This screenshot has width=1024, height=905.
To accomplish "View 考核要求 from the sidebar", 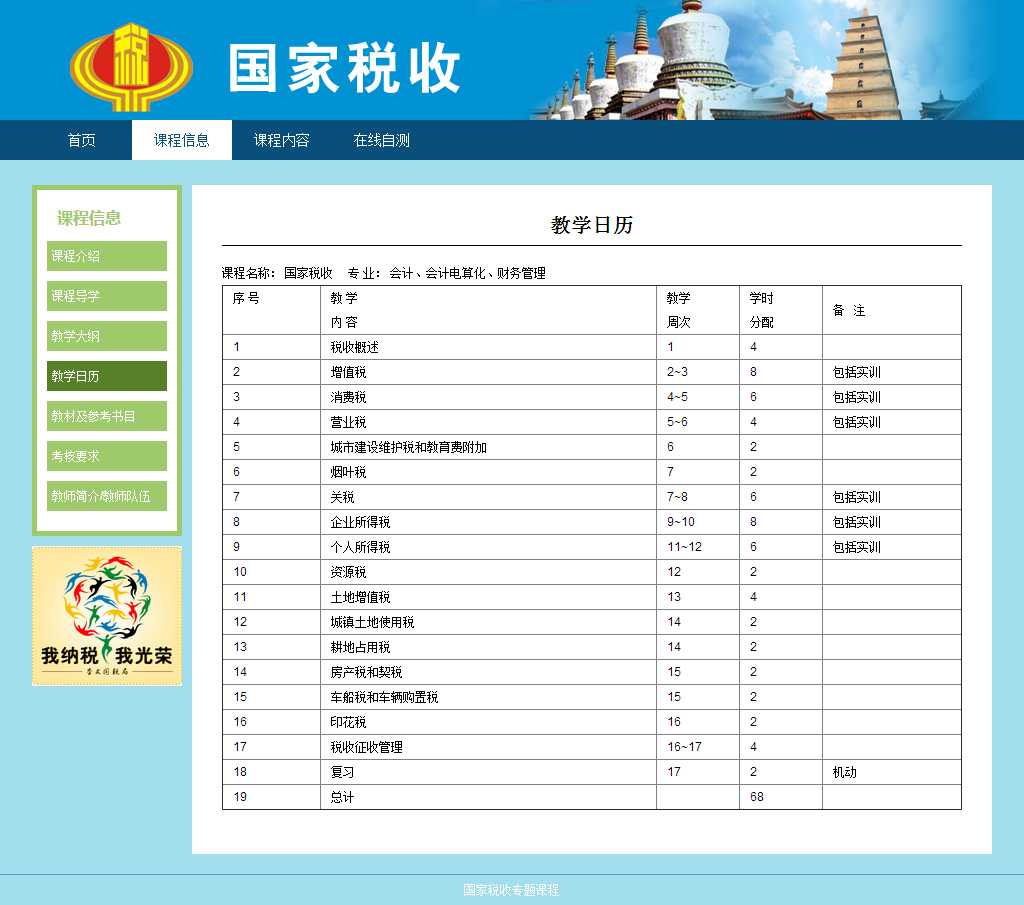I will pyautogui.click(x=107, y=456).
